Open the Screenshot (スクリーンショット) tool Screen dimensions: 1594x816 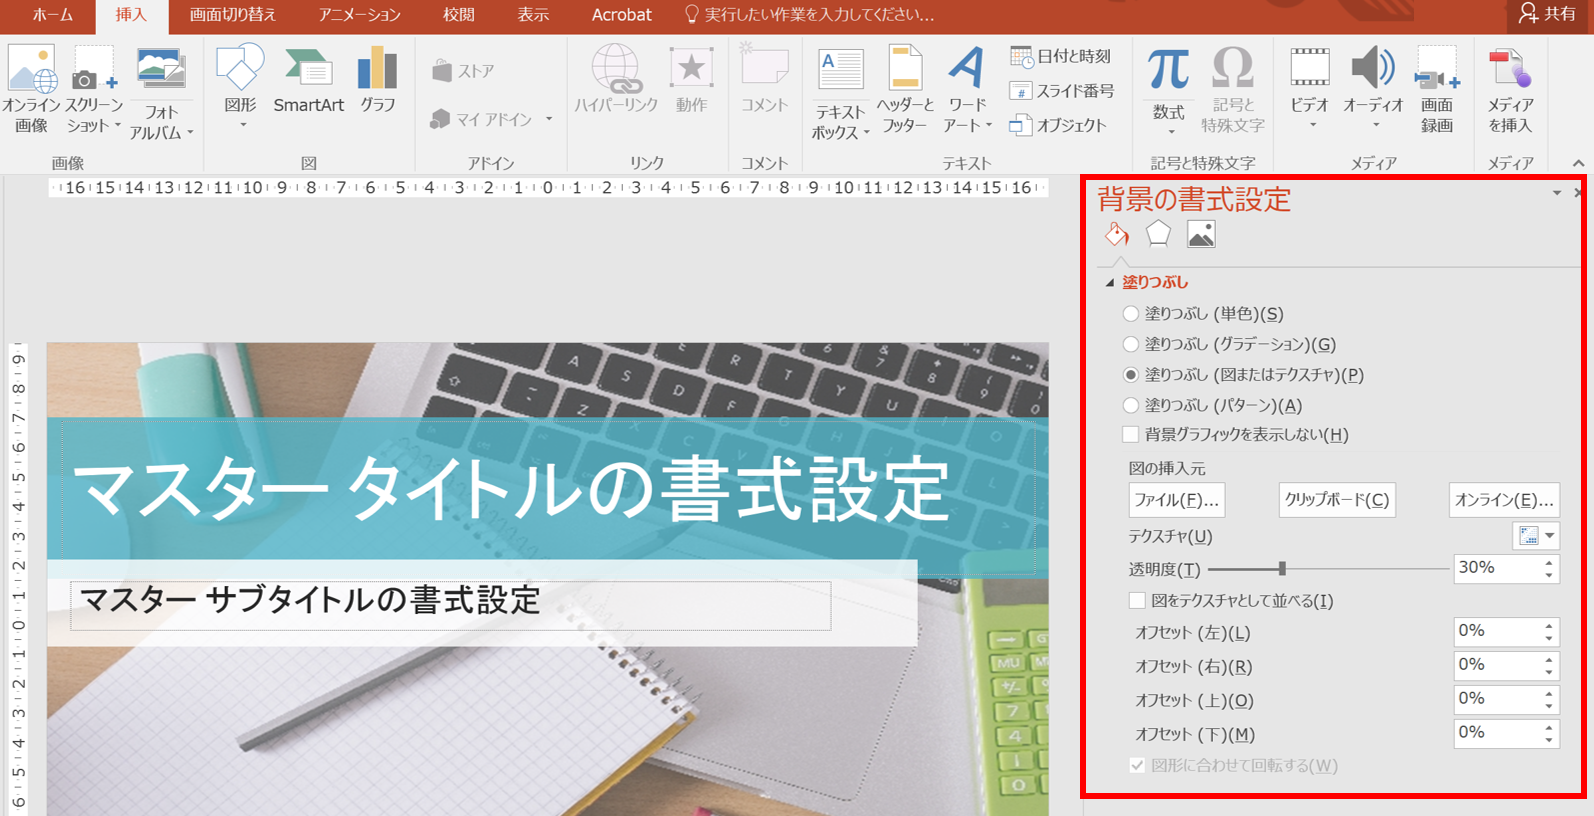[x=93, y=90]
